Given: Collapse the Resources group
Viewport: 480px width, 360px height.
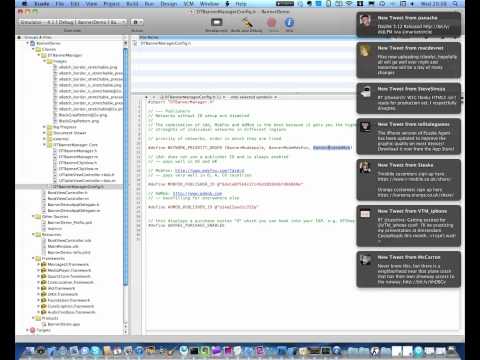Looking at the screenshot, I should [33, 234].
